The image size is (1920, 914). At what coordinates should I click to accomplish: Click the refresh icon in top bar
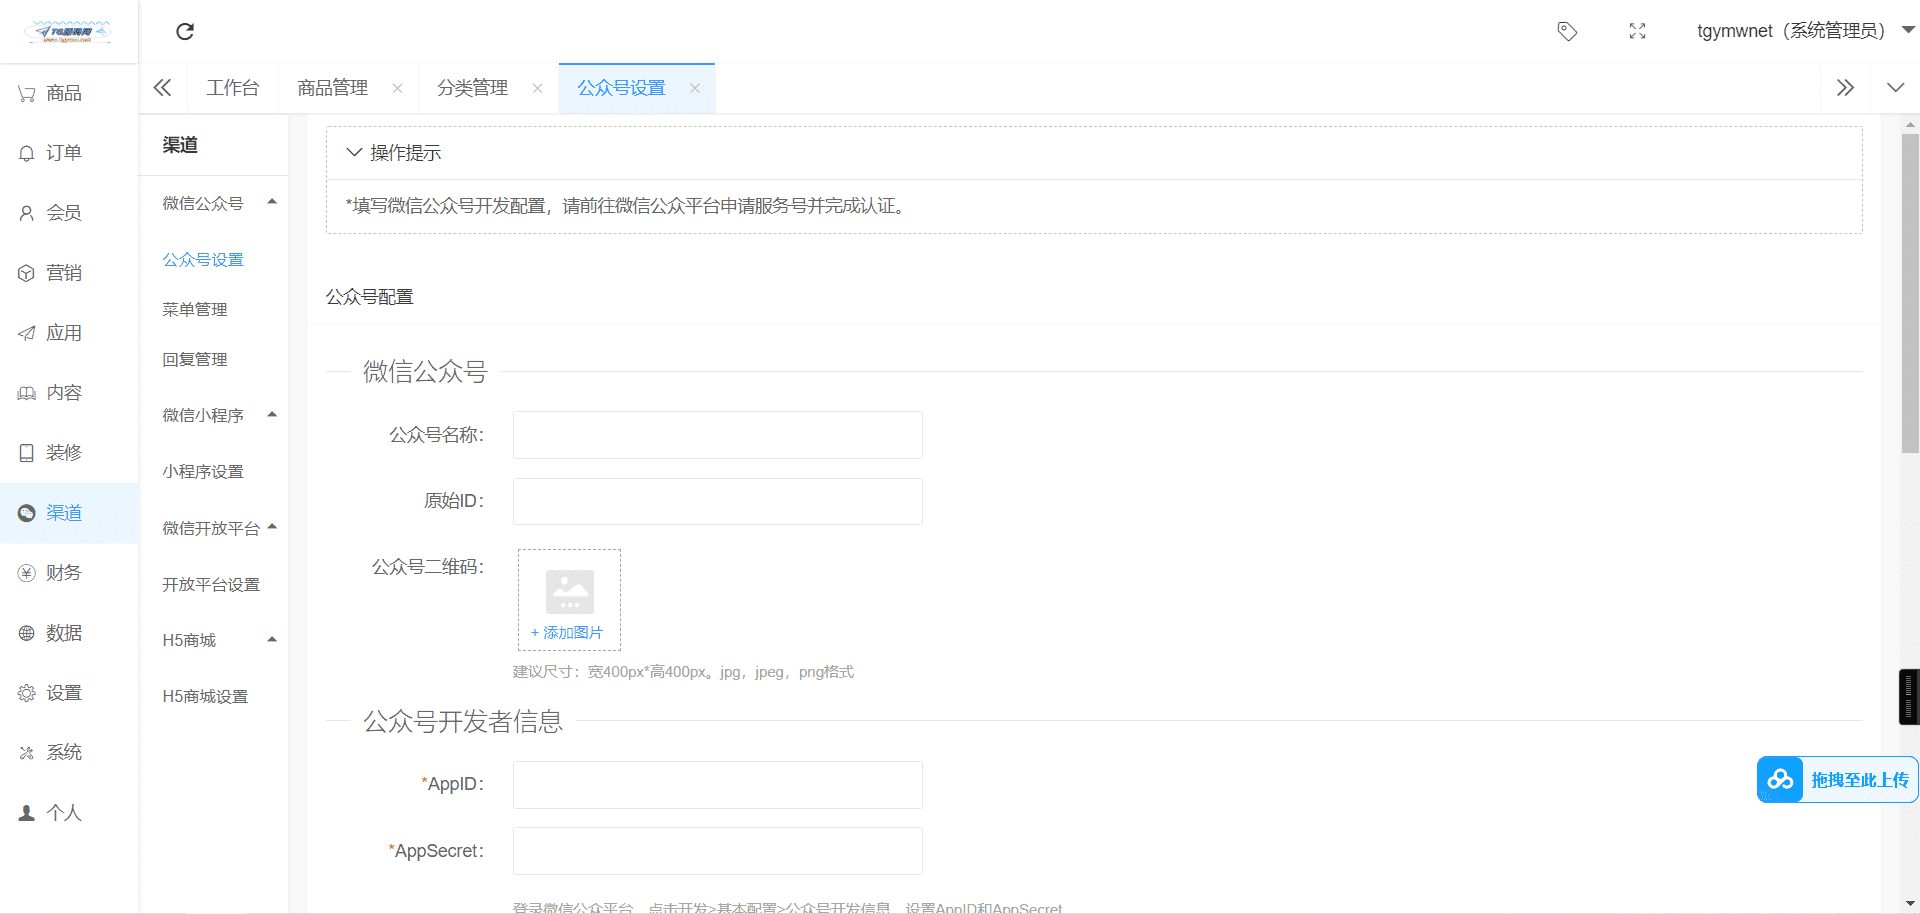click(185, 31)
